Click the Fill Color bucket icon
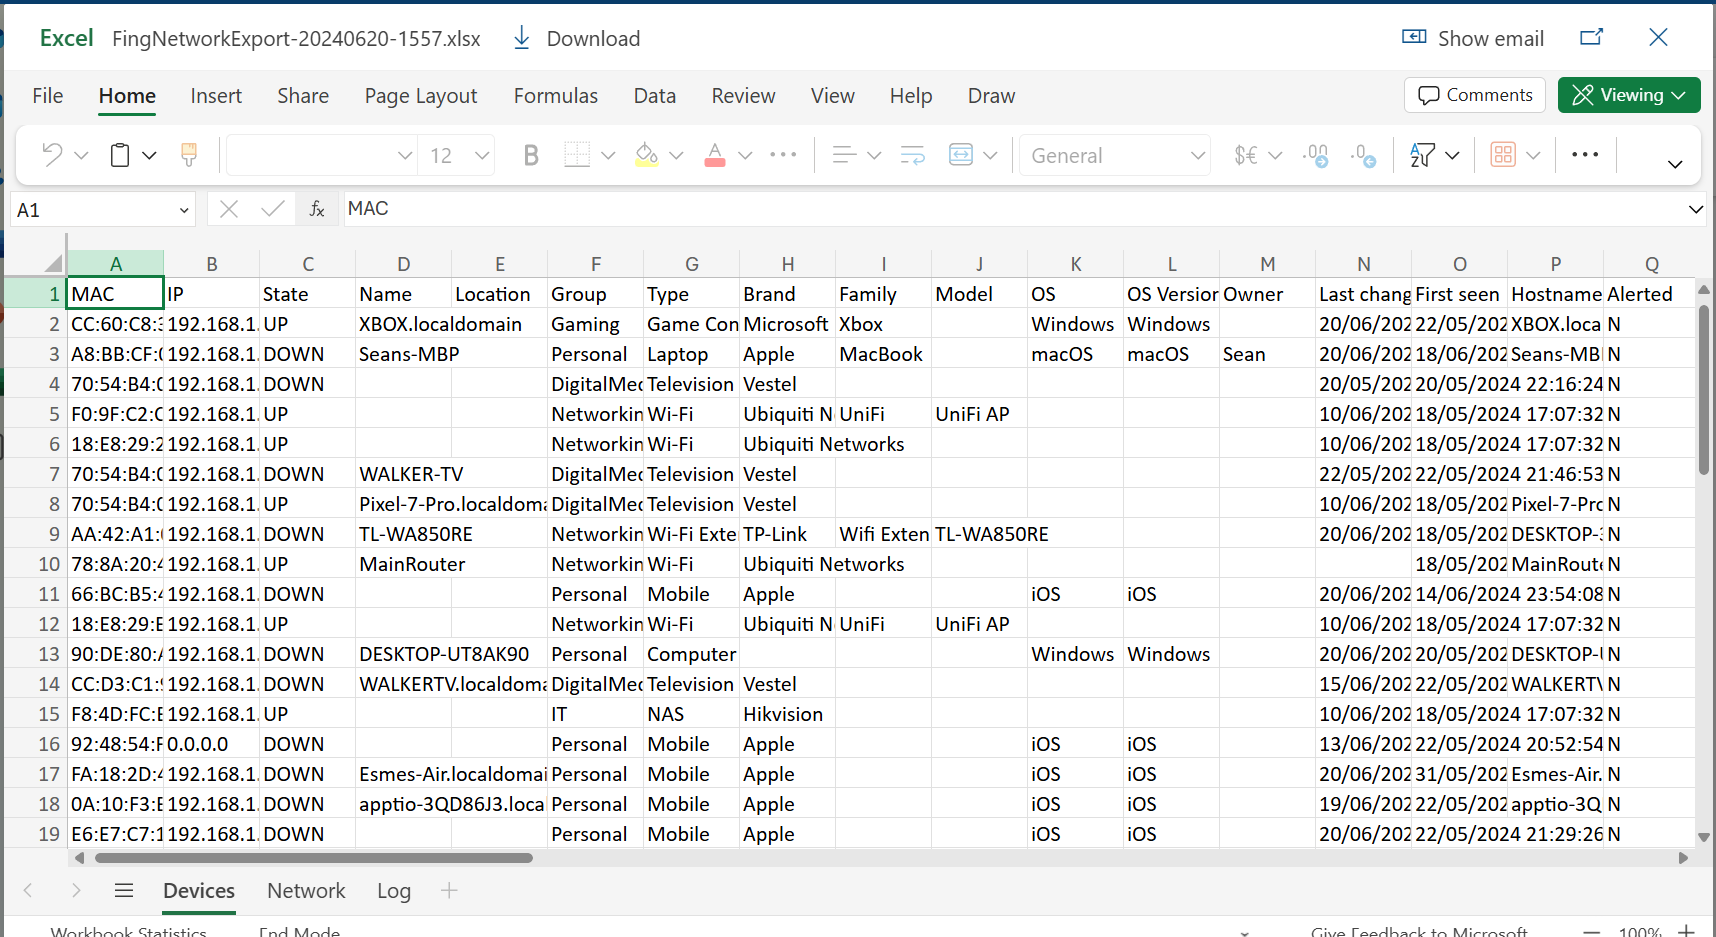The width and height of the screenshot is (1716, 937). pyautogui.click(x=647, y=155)
